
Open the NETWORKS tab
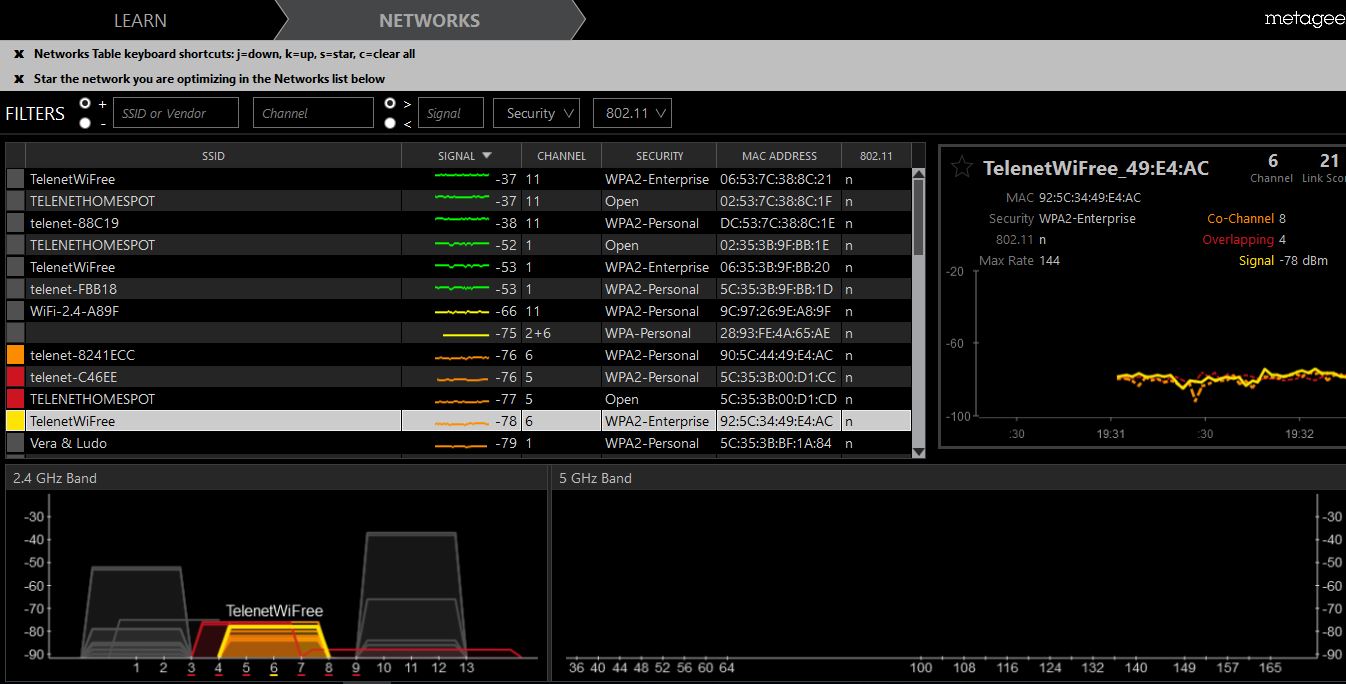click(x=429, y=20)
